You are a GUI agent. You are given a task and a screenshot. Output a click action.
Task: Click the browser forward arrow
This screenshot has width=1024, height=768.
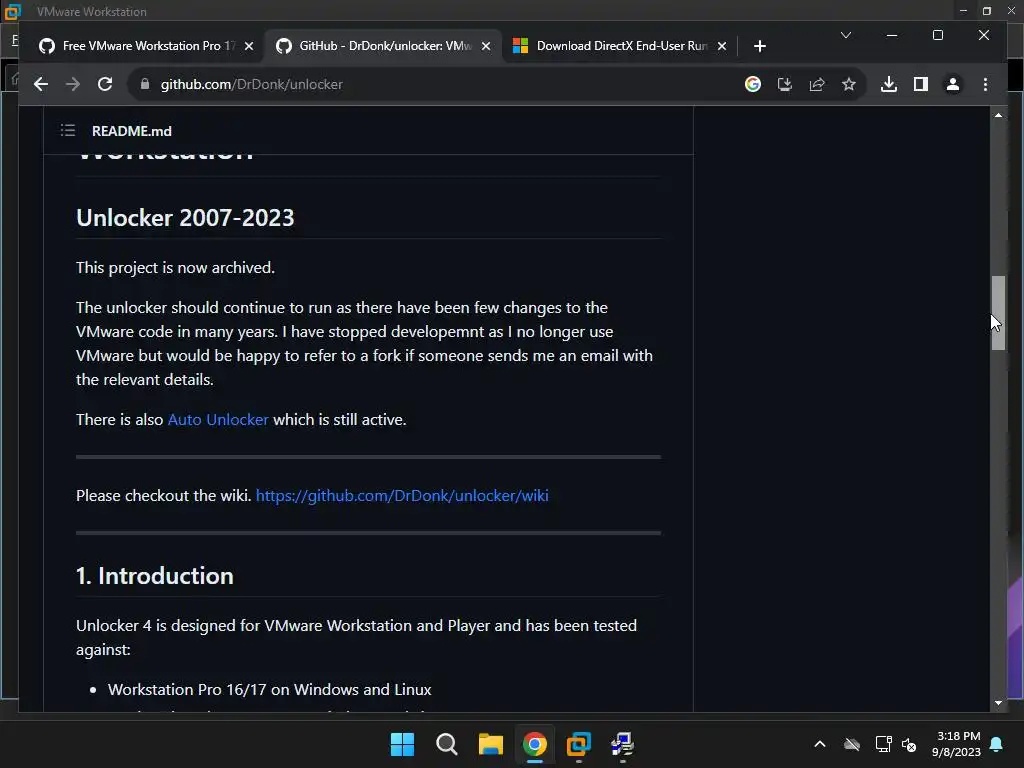pos(72,84)
